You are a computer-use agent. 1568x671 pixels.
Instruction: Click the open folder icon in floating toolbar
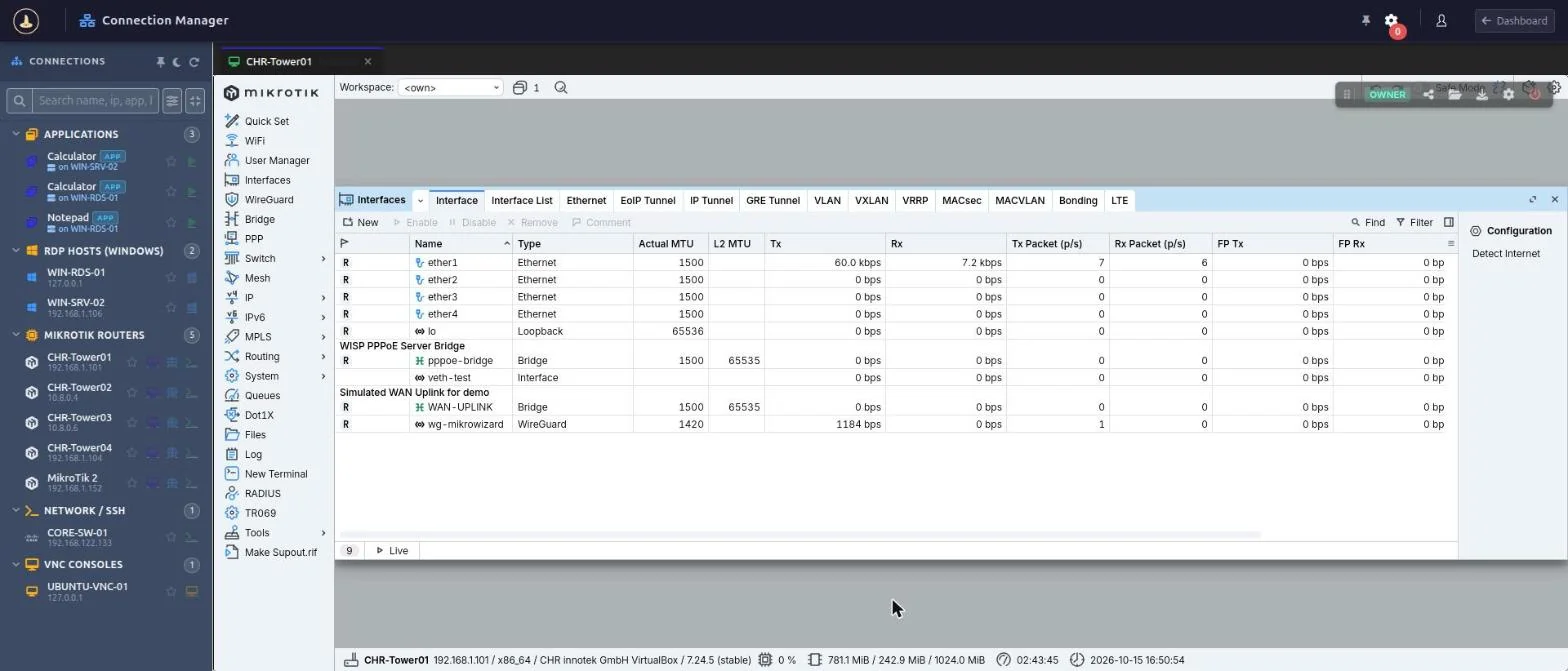1455,94
